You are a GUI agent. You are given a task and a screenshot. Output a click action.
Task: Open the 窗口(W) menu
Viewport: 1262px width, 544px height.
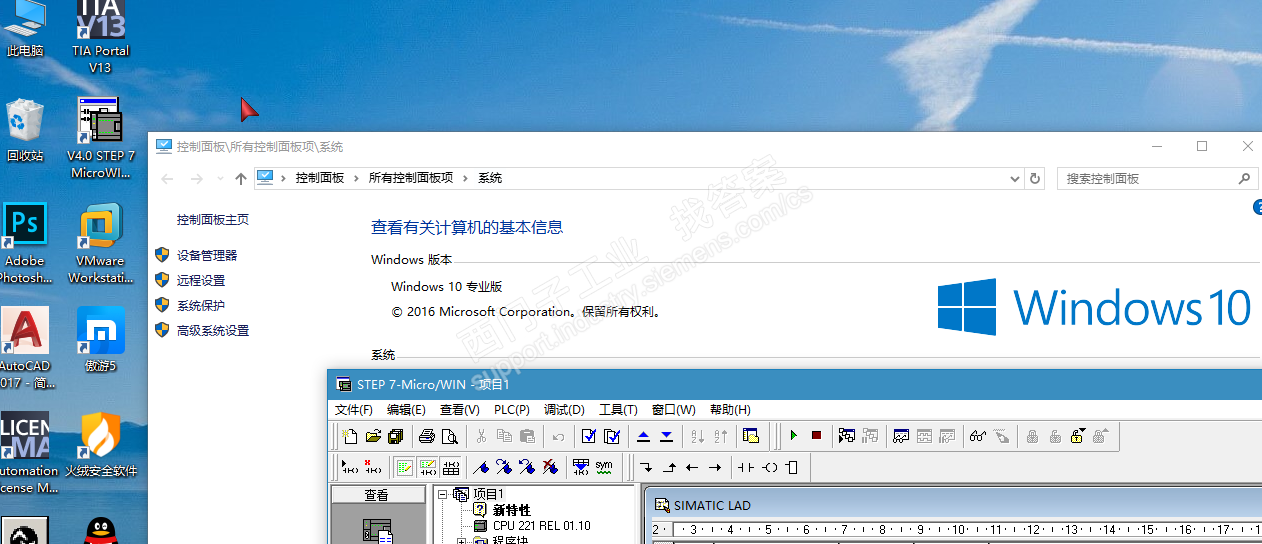click(673, 410)
